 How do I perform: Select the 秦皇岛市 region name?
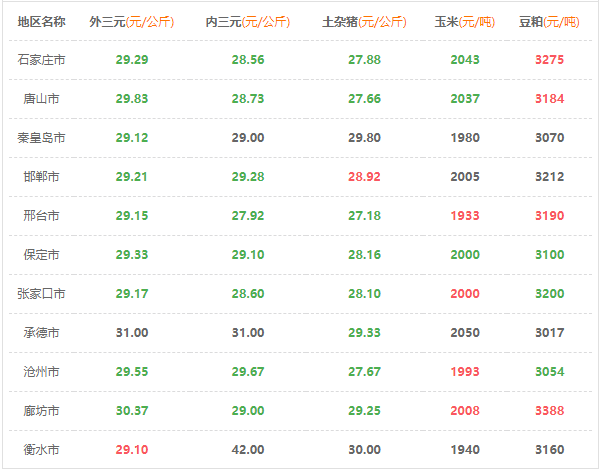[42, 138]
